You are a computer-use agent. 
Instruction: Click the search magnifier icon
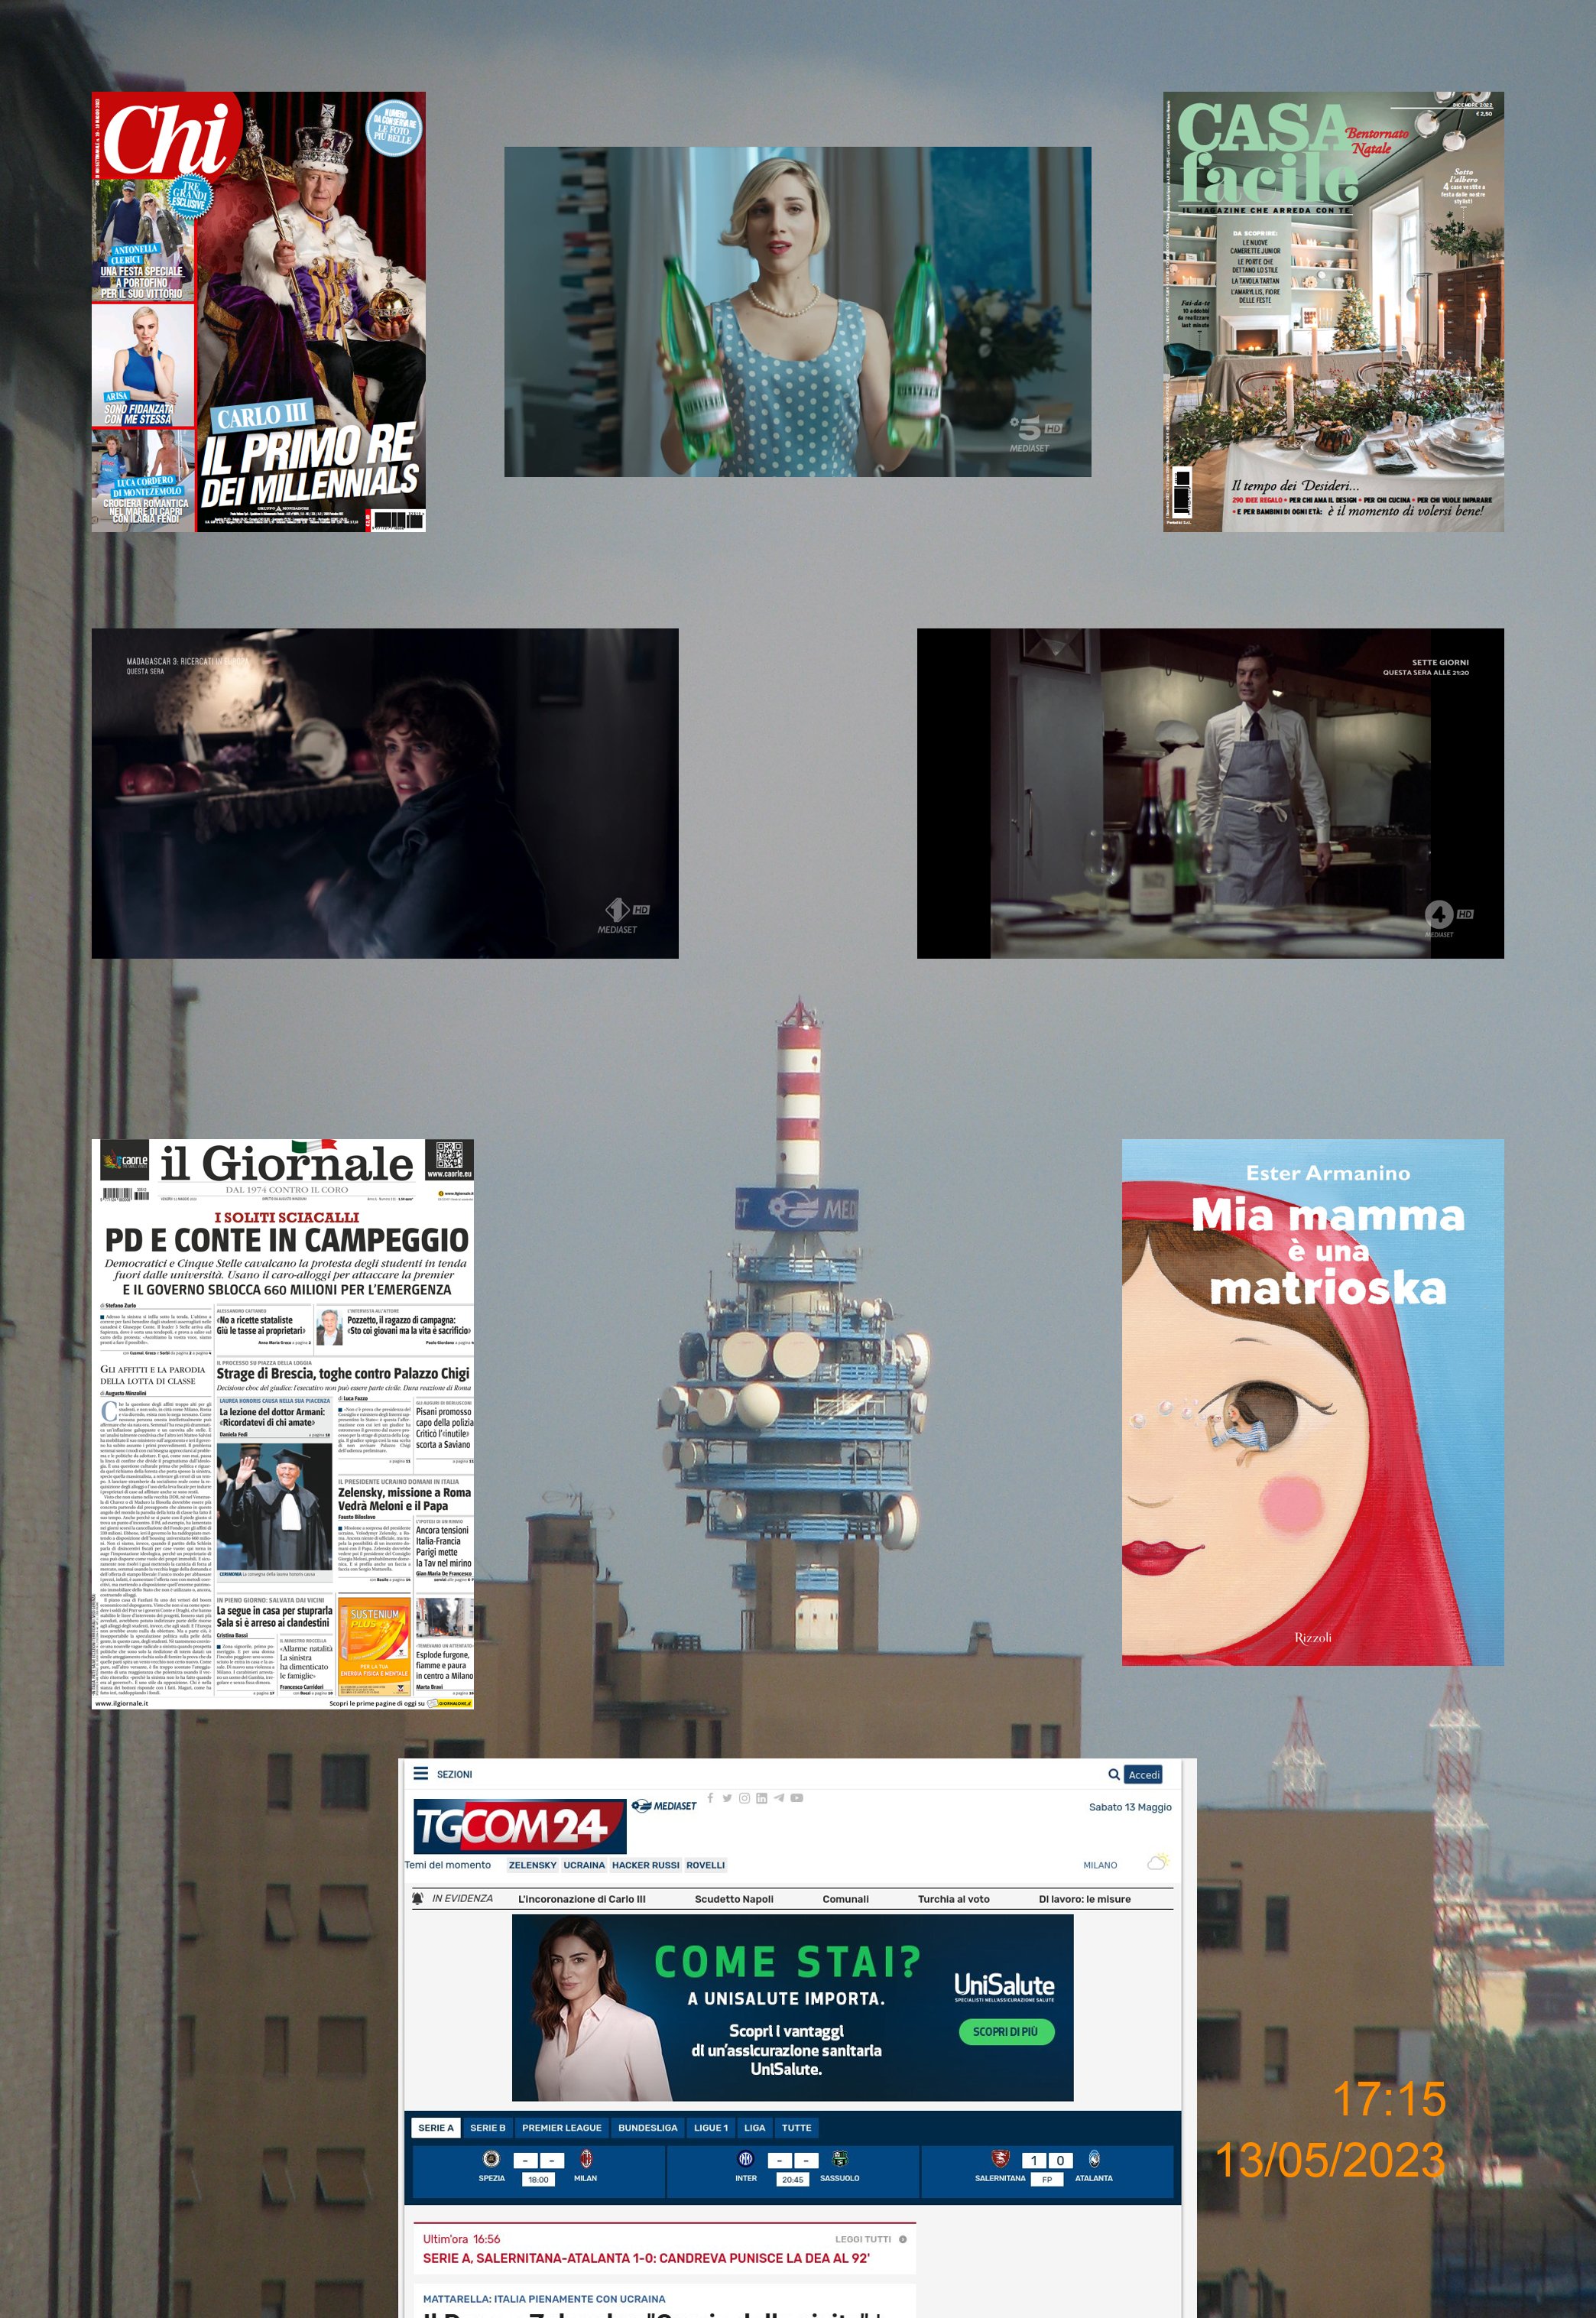coord(1113,1774)
